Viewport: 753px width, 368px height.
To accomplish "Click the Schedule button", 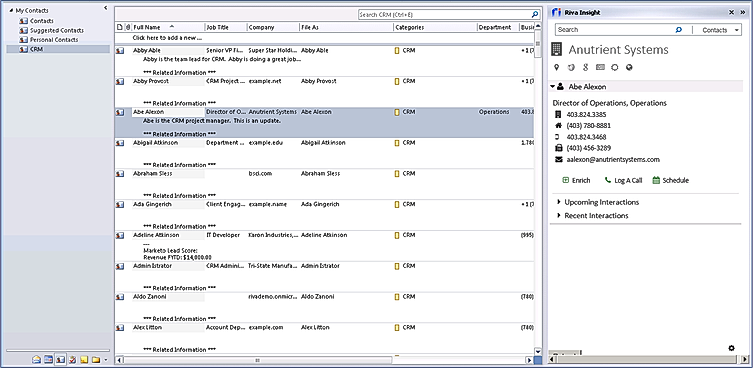I will [670, 181].
